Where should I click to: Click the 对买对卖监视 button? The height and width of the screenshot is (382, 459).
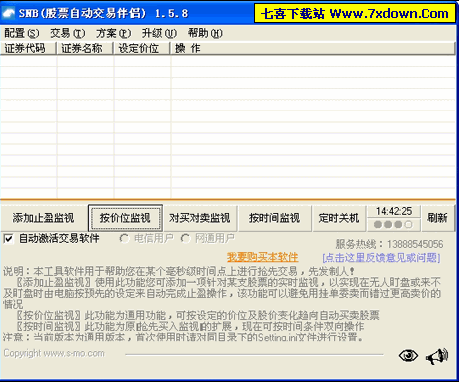click(200, 218)
